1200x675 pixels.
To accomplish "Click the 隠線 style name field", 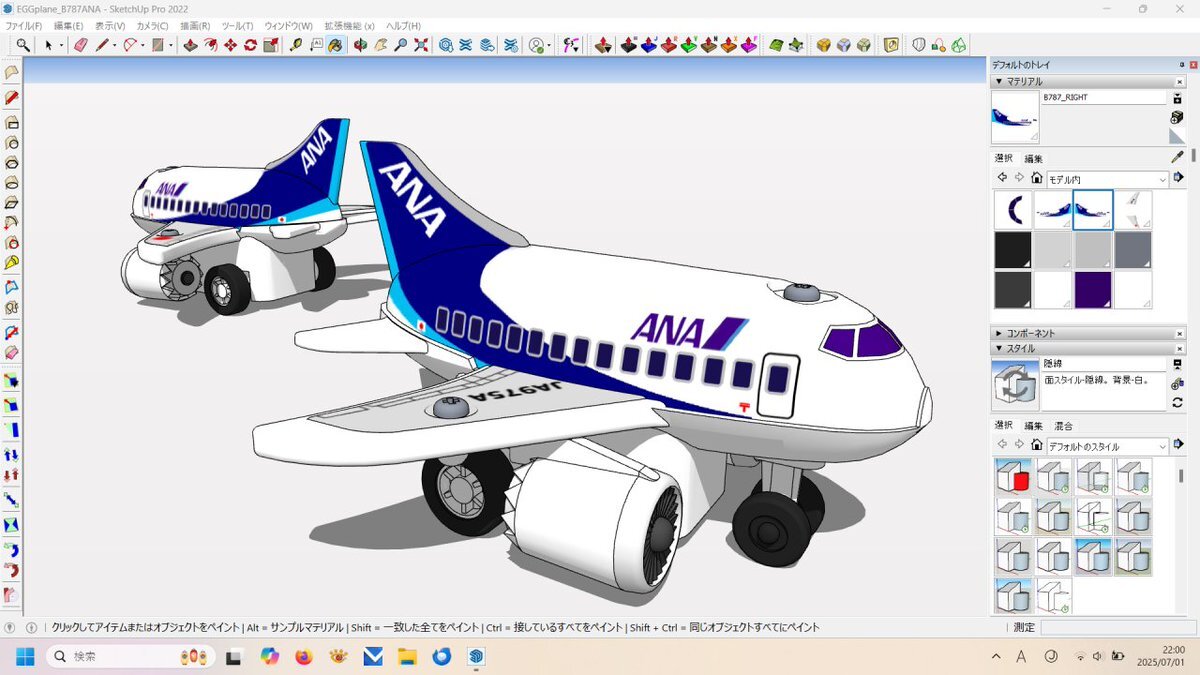I will pyautogui.click(x=1103, y=364).
